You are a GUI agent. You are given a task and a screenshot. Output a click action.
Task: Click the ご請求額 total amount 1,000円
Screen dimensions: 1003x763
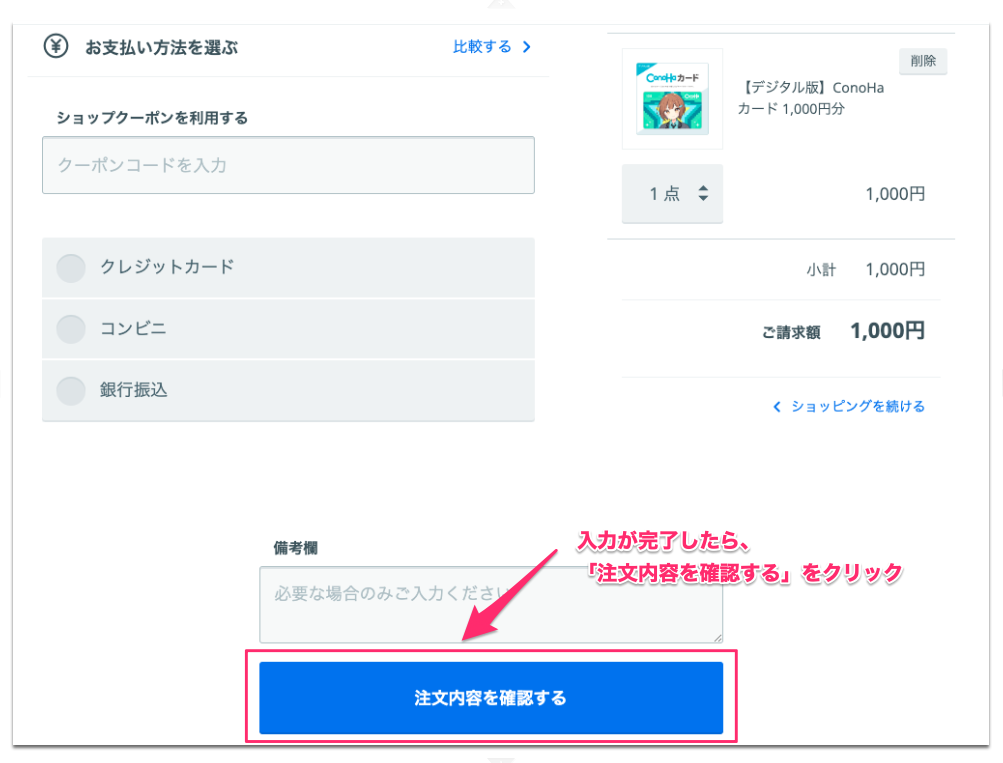887,331
